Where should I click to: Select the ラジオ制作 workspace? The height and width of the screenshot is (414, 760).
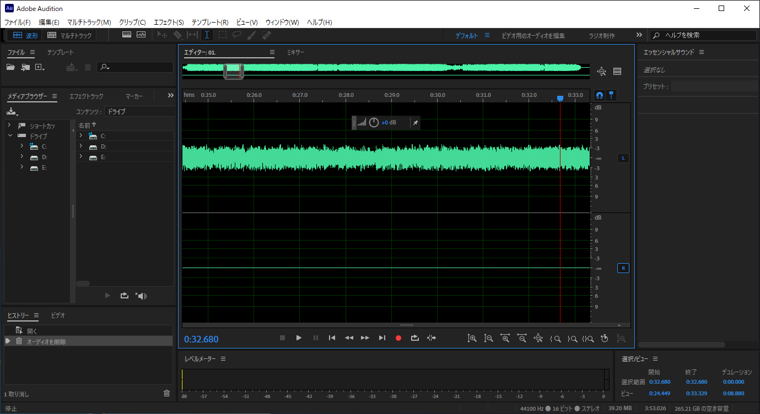pos(602,35)
